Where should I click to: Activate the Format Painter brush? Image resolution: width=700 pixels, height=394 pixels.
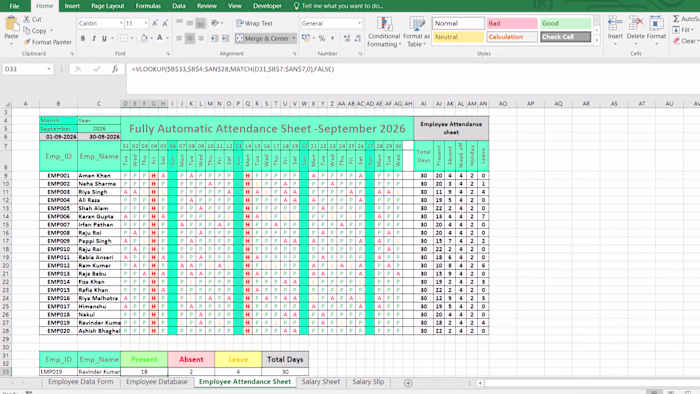click(27, 42)
